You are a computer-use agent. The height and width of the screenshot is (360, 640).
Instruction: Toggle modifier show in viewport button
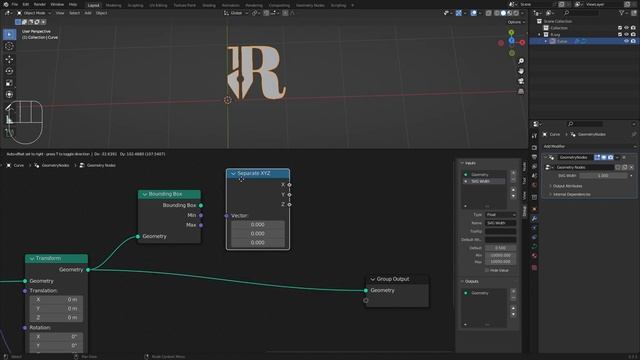pyautogui.click(x=604, y=157)
